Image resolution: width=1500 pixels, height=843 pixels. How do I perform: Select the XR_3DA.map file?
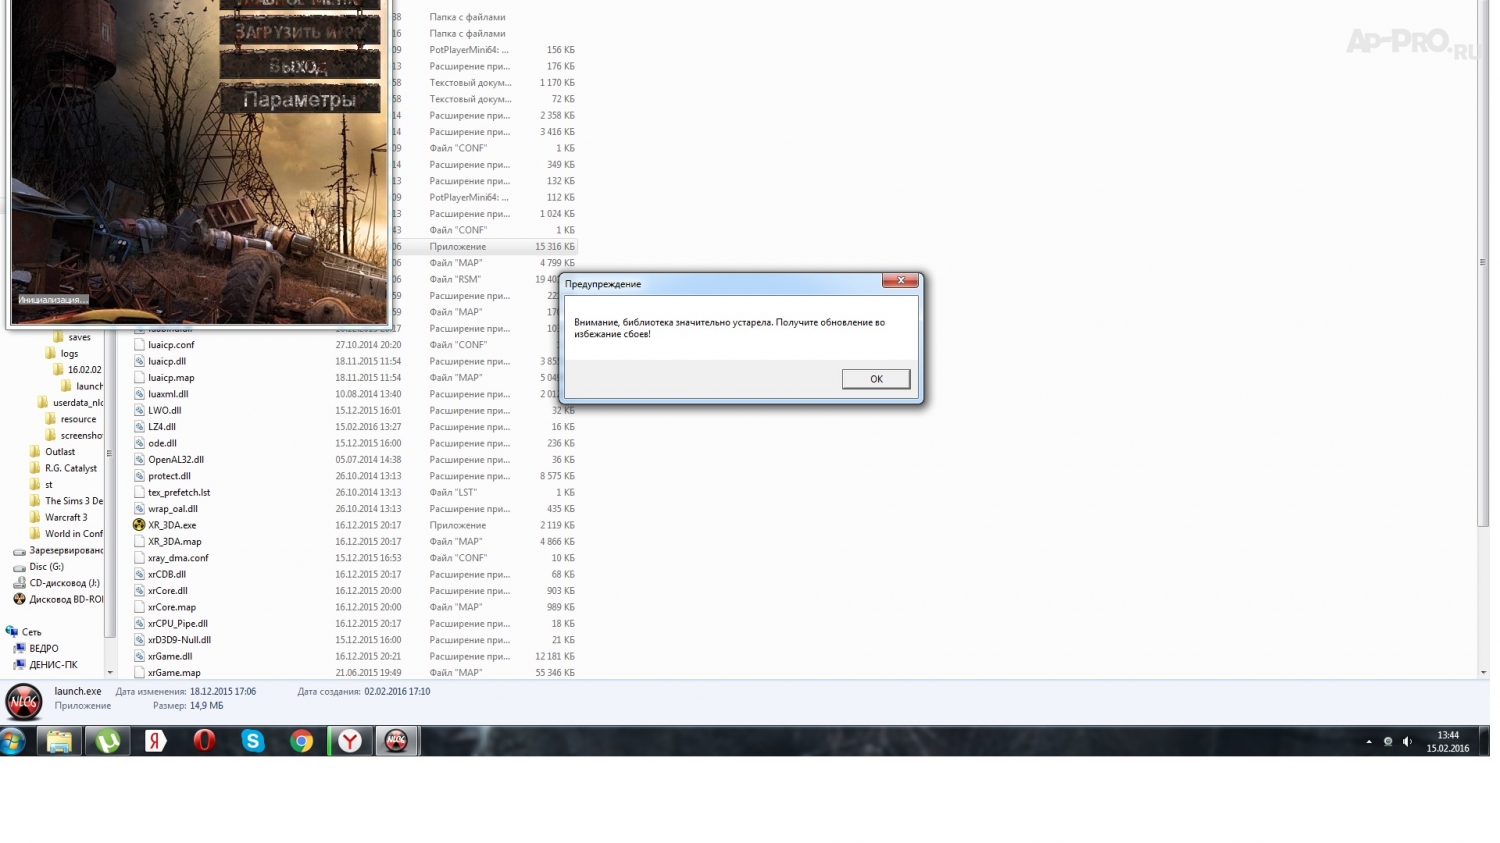[174, 542]
